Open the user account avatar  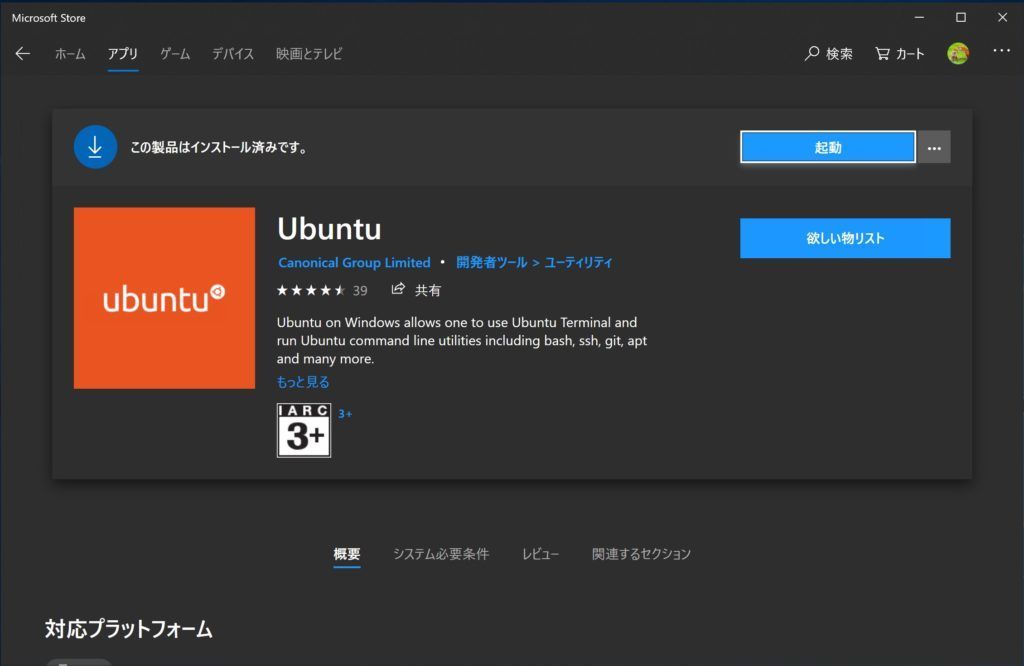click(957, 54)
